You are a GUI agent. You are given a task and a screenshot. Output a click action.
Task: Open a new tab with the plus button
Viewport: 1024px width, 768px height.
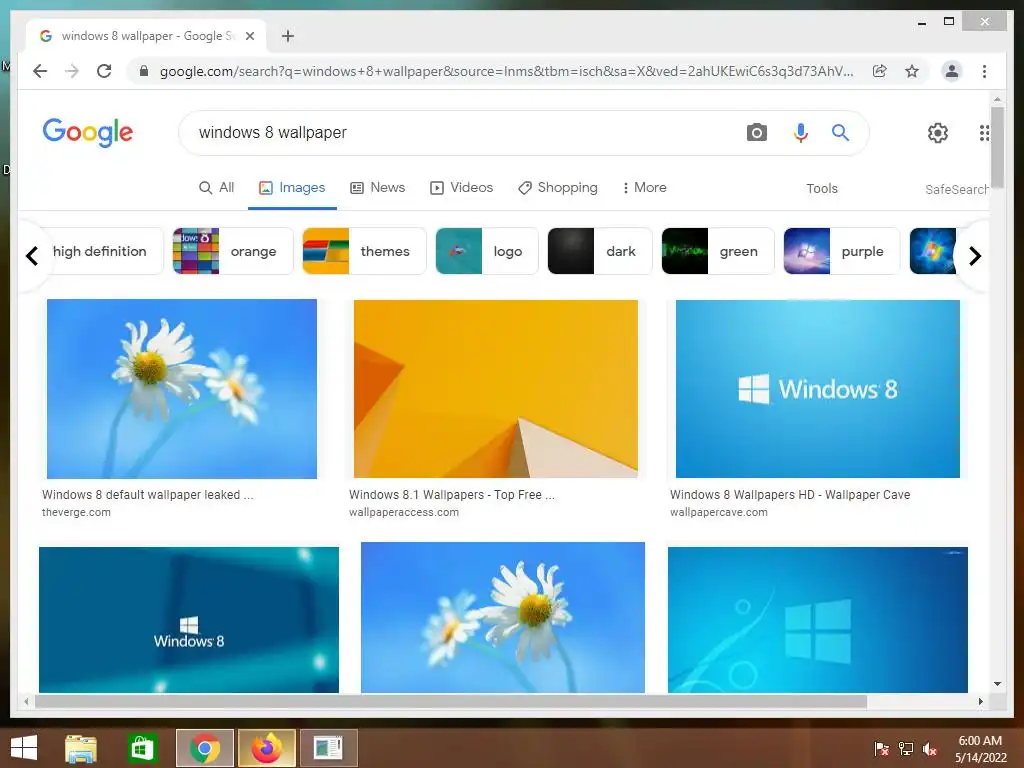tap(288, 36)
